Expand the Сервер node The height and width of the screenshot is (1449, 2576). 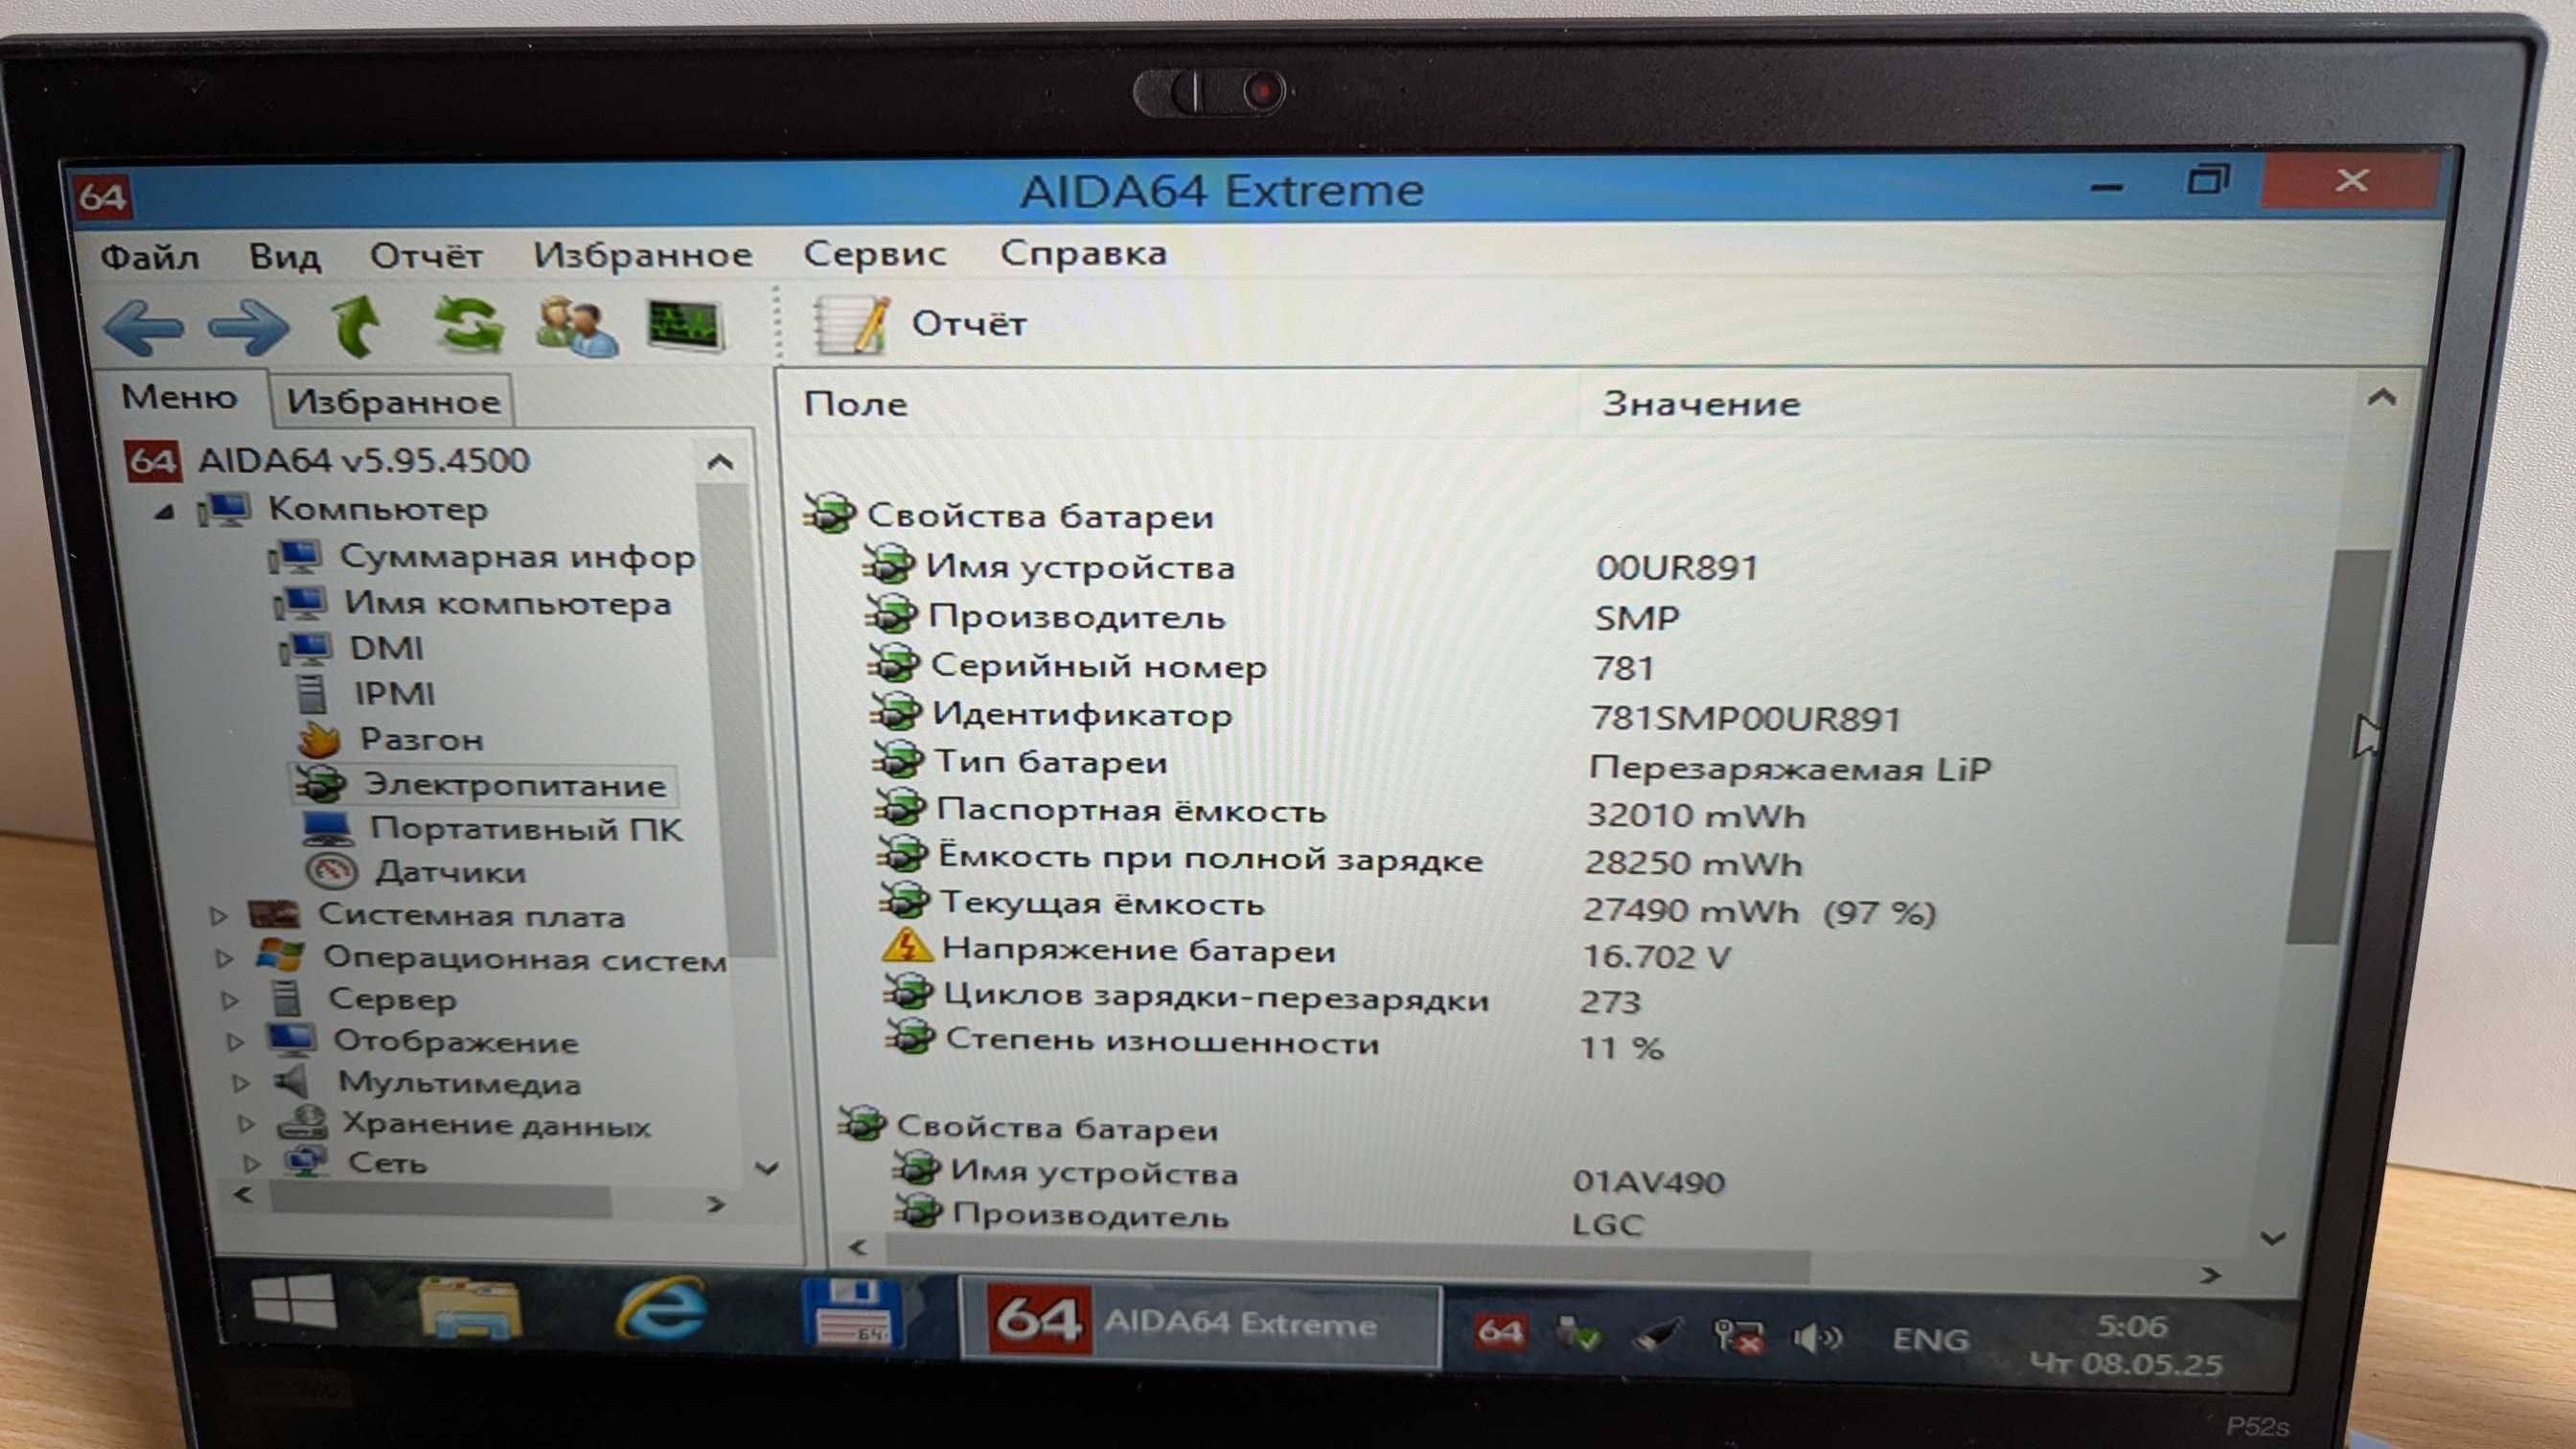click(230, 999)
